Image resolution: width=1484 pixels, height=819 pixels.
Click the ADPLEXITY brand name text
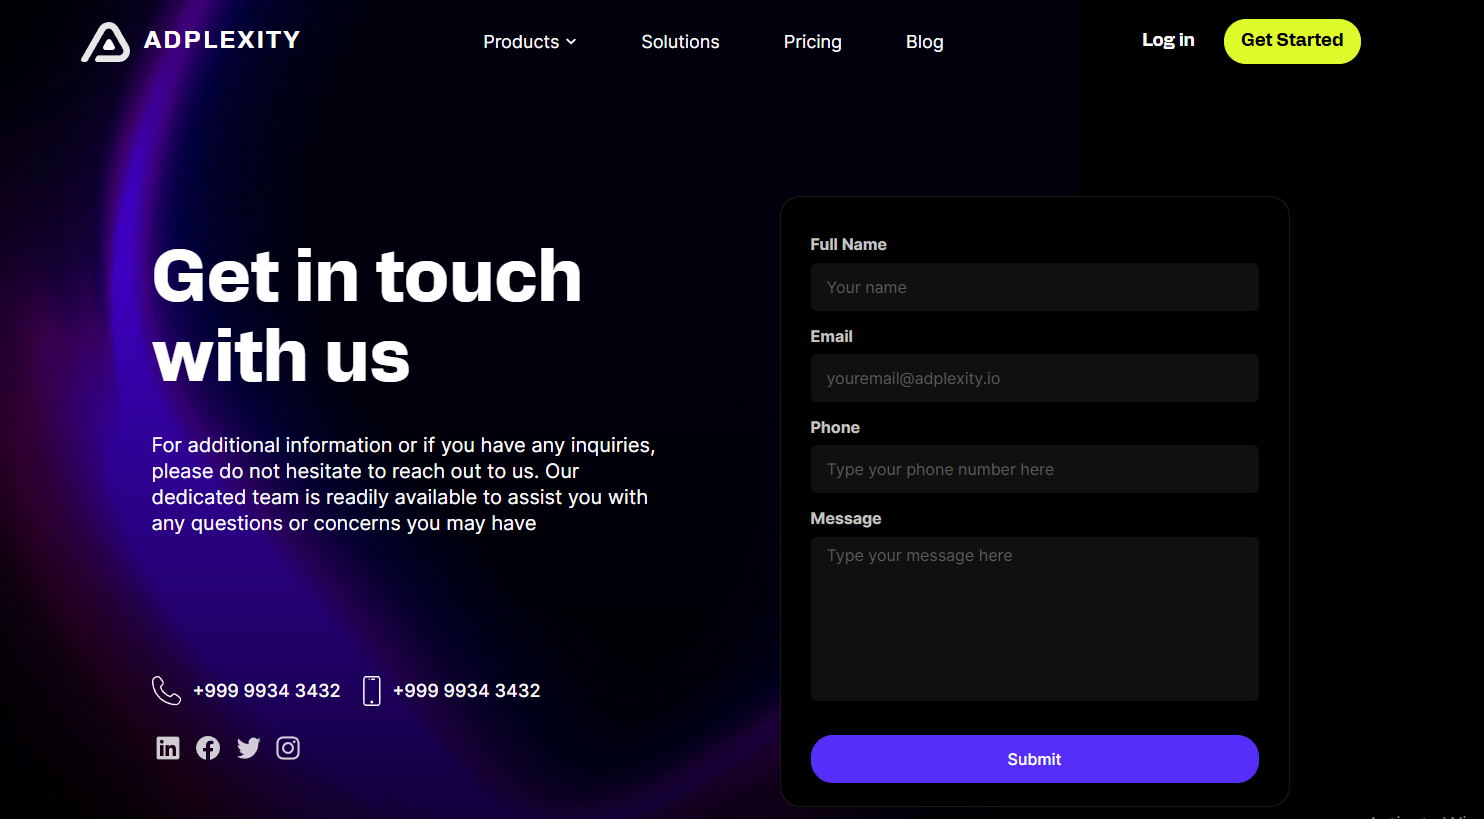[222, 40]
